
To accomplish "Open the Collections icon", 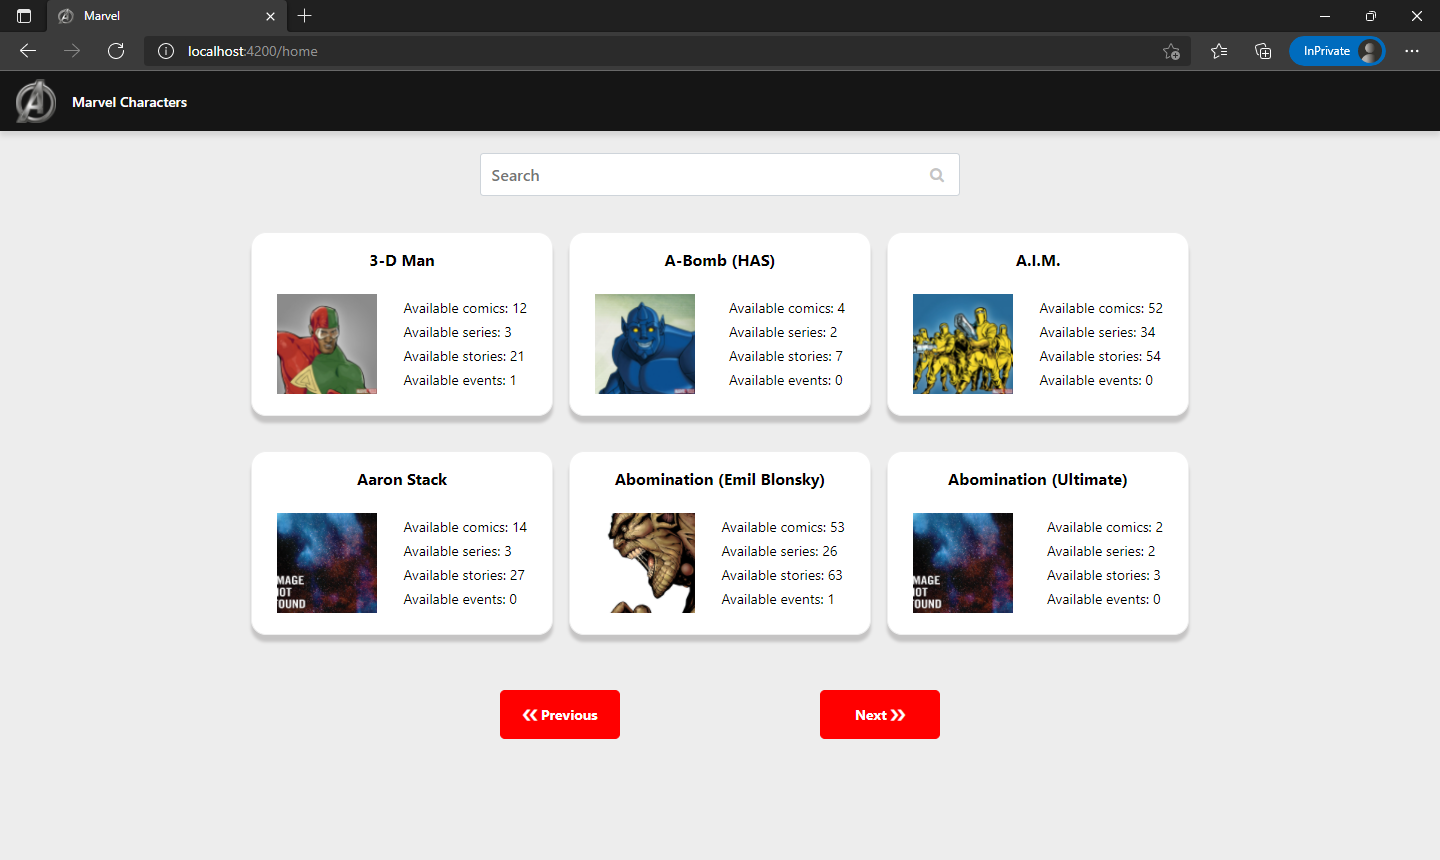I will click(x=1263, y=51).
